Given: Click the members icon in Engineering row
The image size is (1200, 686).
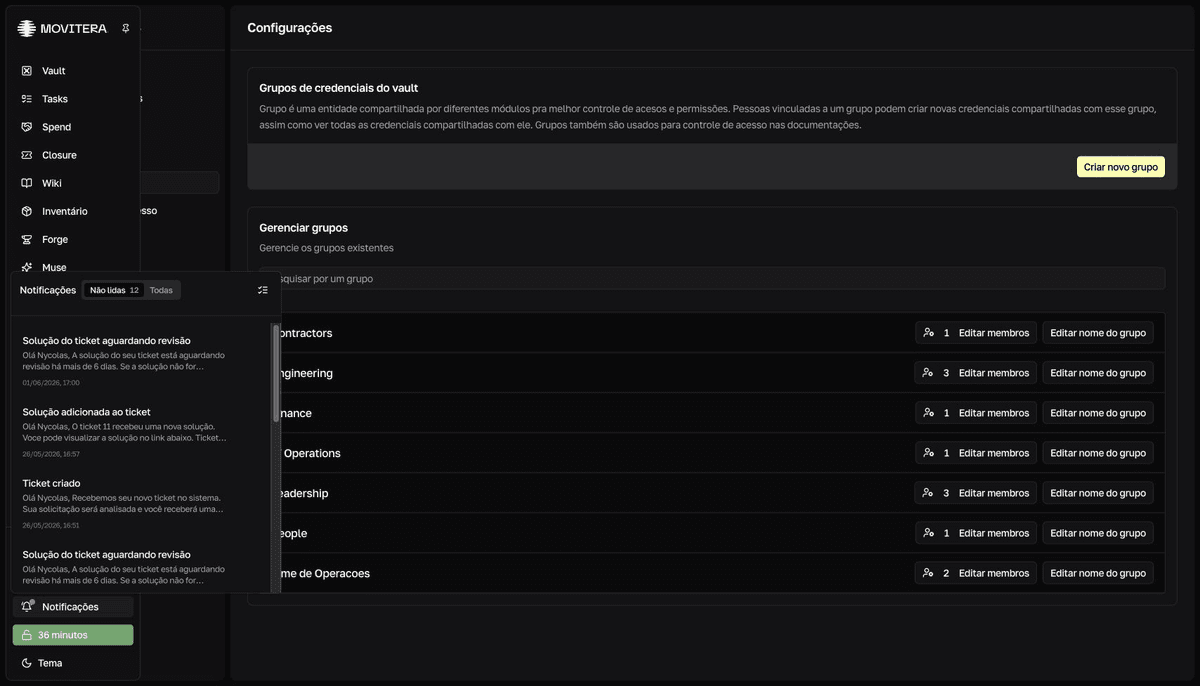Looking at the screenshot, I should tap(929, 373).
